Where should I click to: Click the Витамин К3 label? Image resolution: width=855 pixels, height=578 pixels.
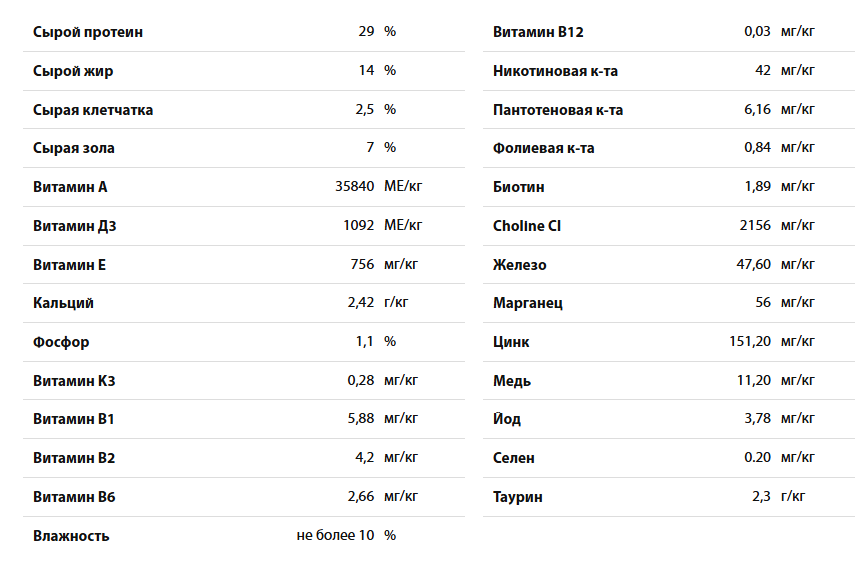coord(74,381)
